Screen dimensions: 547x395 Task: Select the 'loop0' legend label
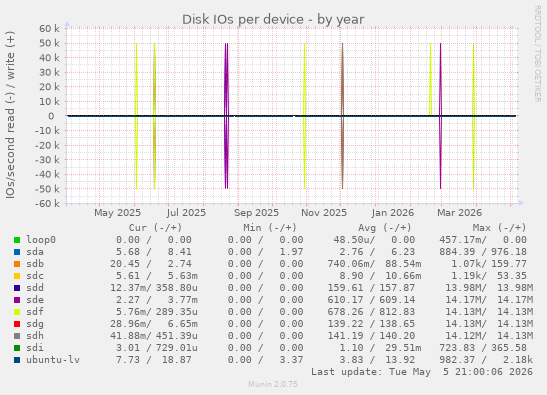click(41, 240)
